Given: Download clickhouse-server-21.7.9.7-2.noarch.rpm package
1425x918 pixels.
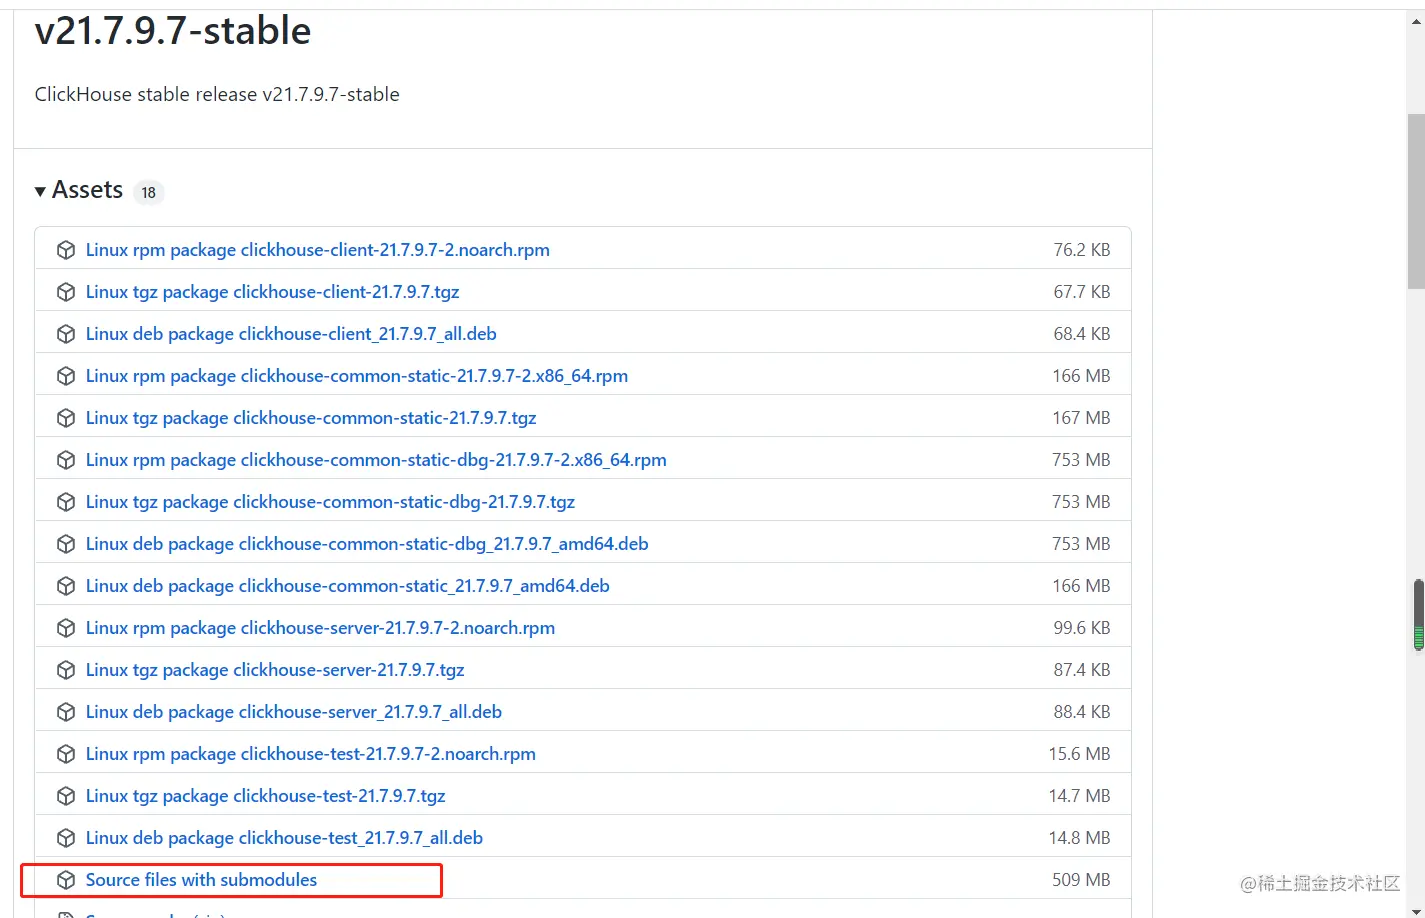Looking at the screenshot, I should [320, 628].
